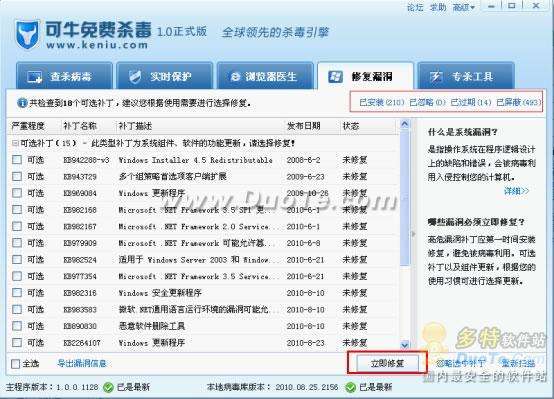The width and height of the screenshot is (554, 399).
Task: Click the 状态 column header
Action: 350,126
